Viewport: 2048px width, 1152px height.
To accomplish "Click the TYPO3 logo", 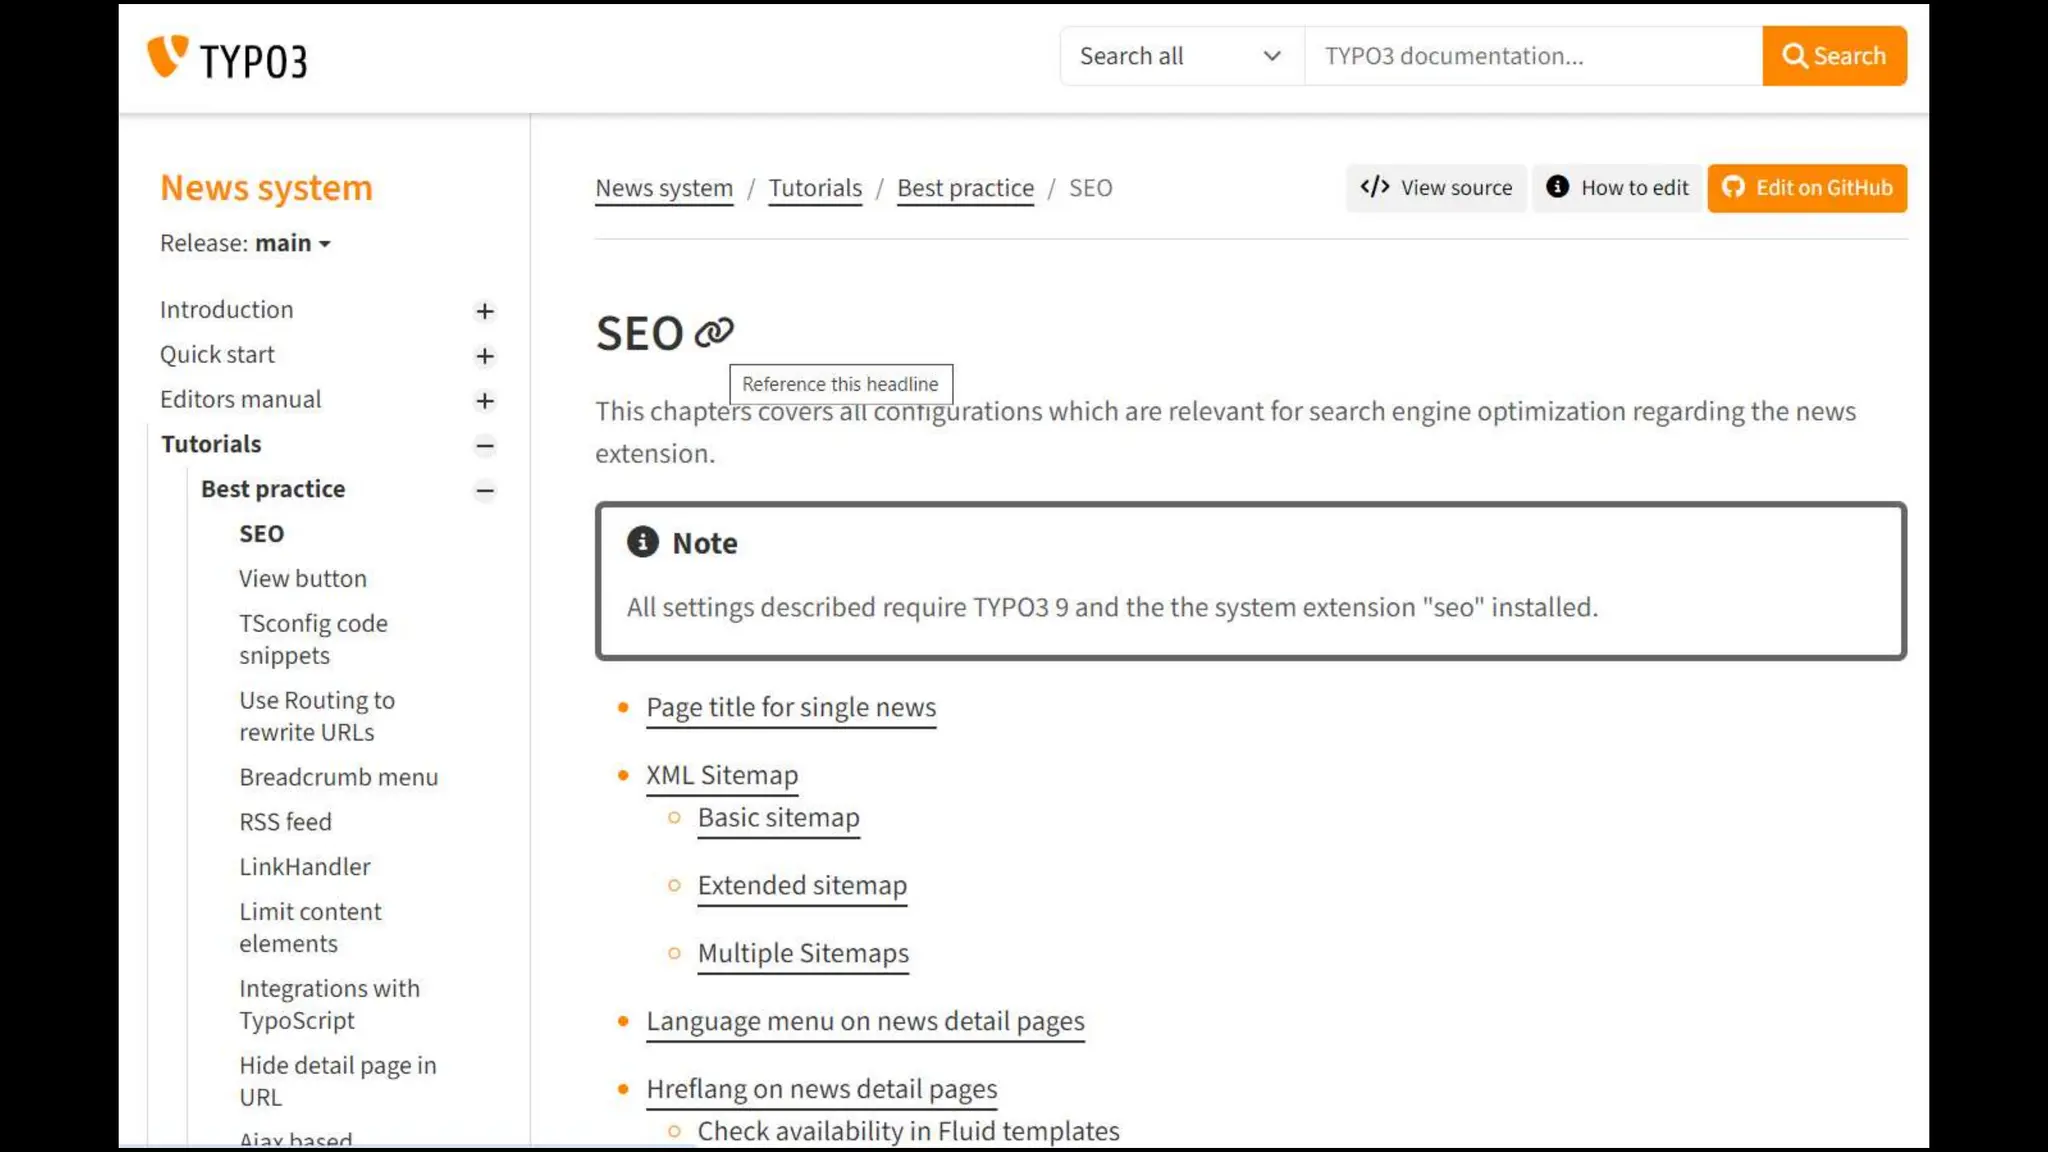I will point(227,58).
